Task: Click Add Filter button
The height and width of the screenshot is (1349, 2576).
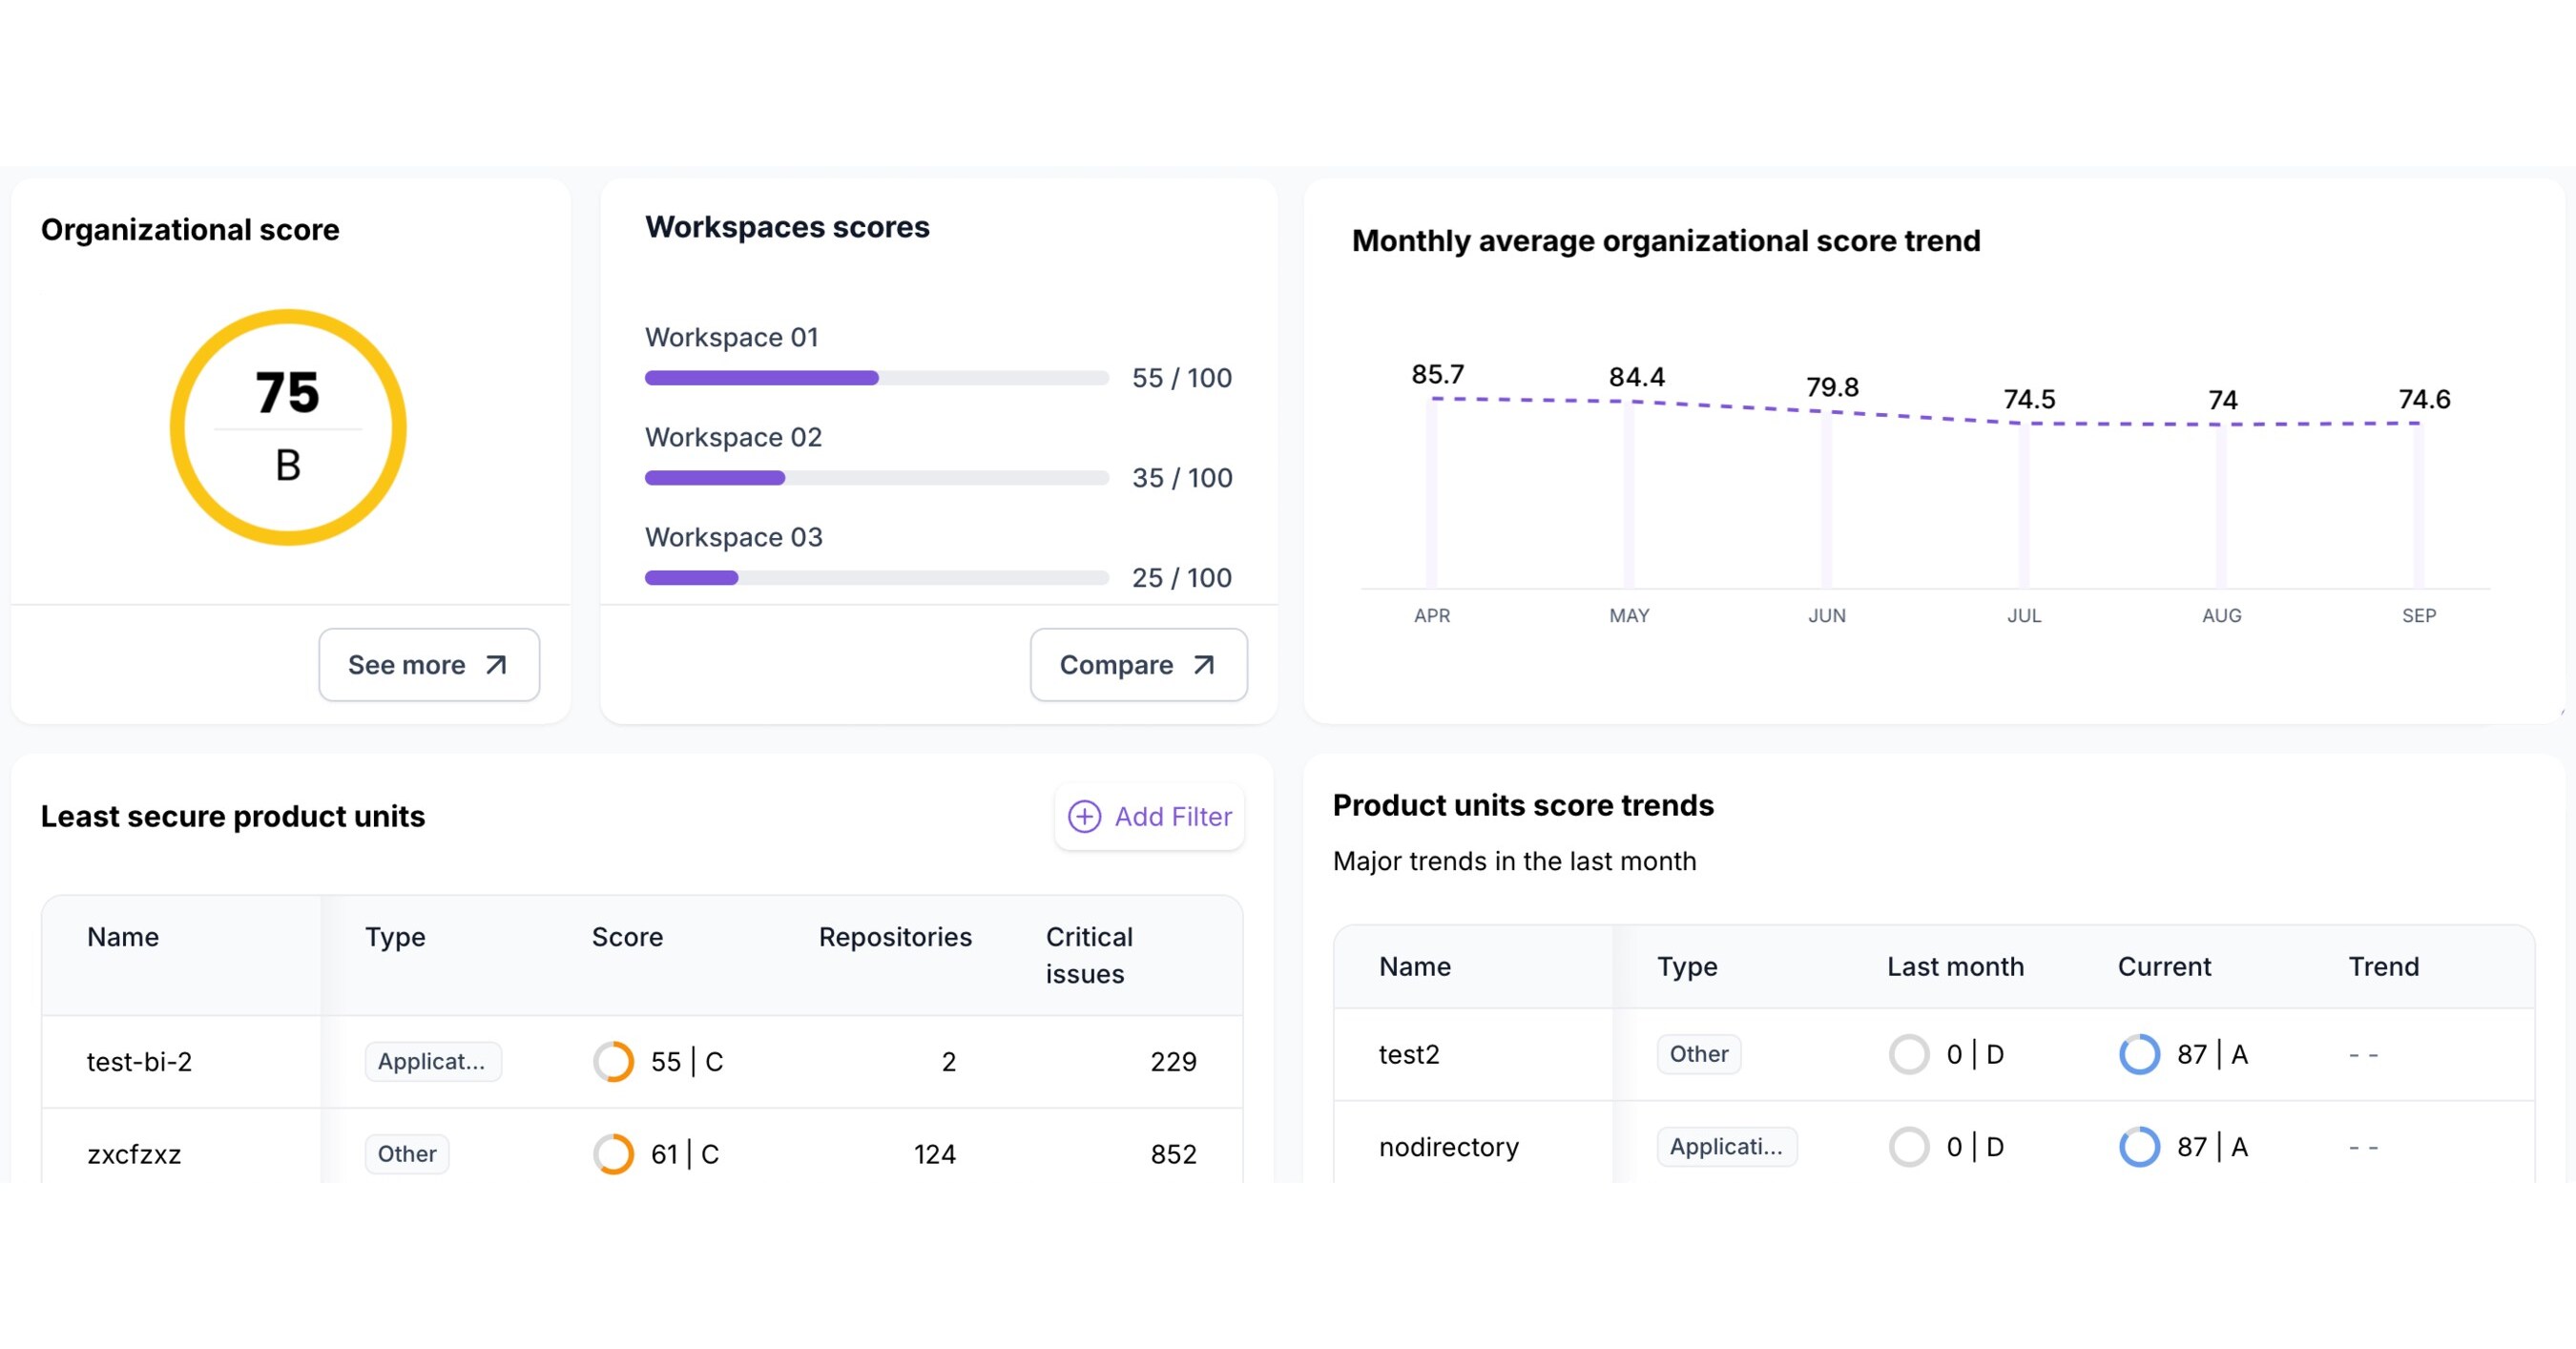Action: (1150, 817)
